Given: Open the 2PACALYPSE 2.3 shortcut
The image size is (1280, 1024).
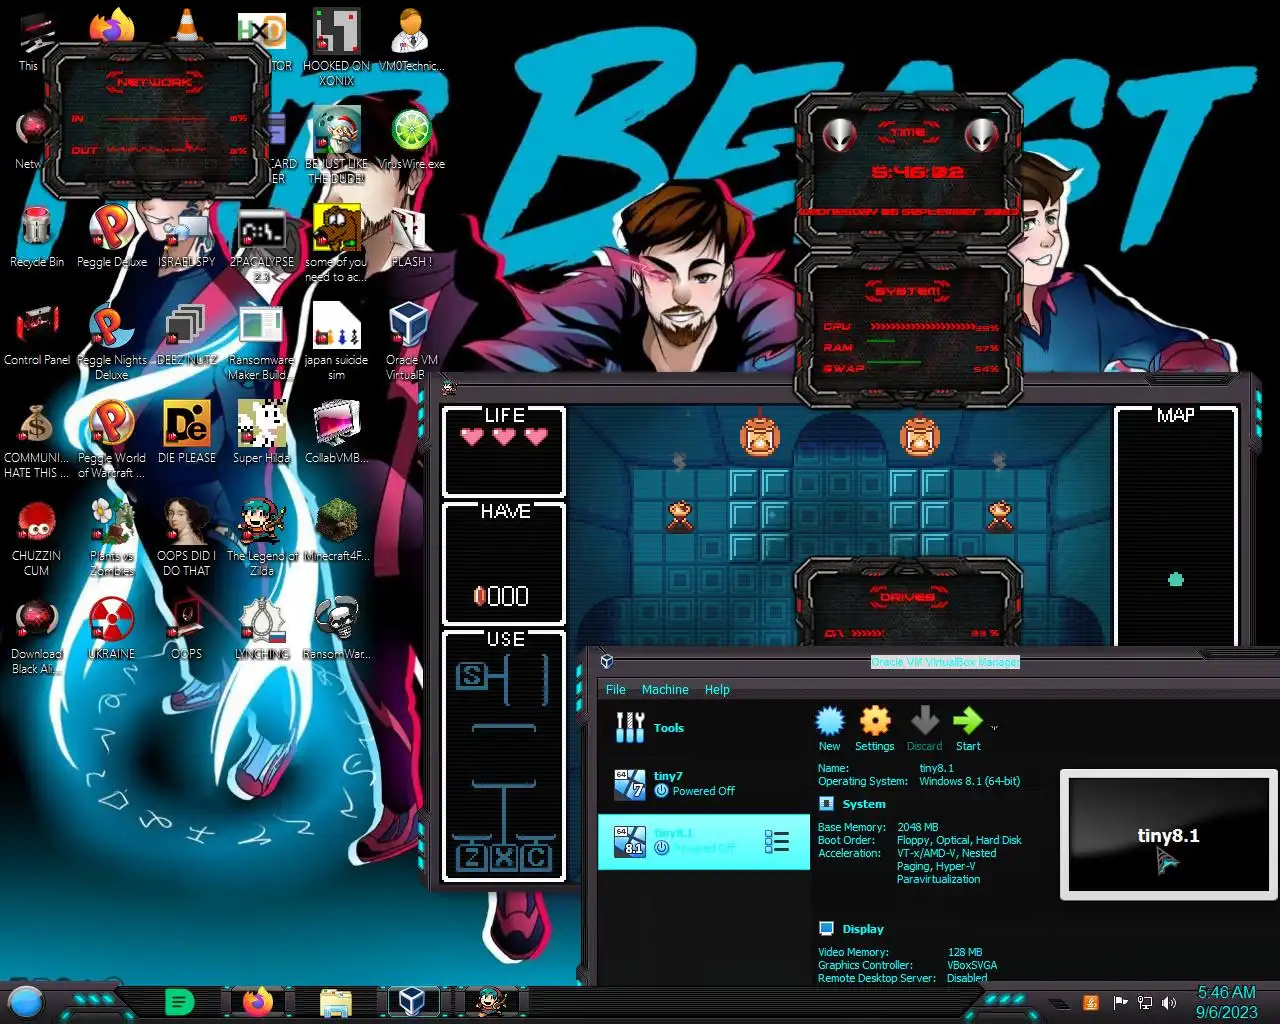Looking at the screenshot, I should pos(261,245).
